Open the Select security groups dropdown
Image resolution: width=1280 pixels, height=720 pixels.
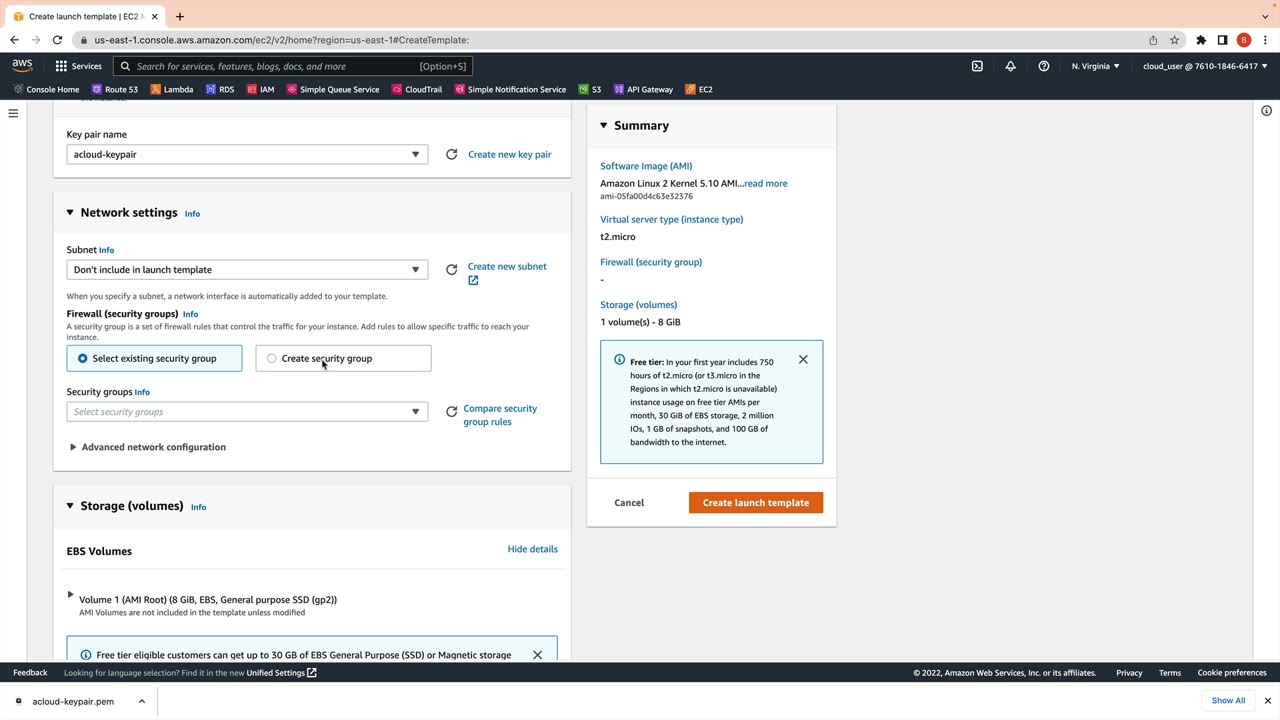click(247, 412)
